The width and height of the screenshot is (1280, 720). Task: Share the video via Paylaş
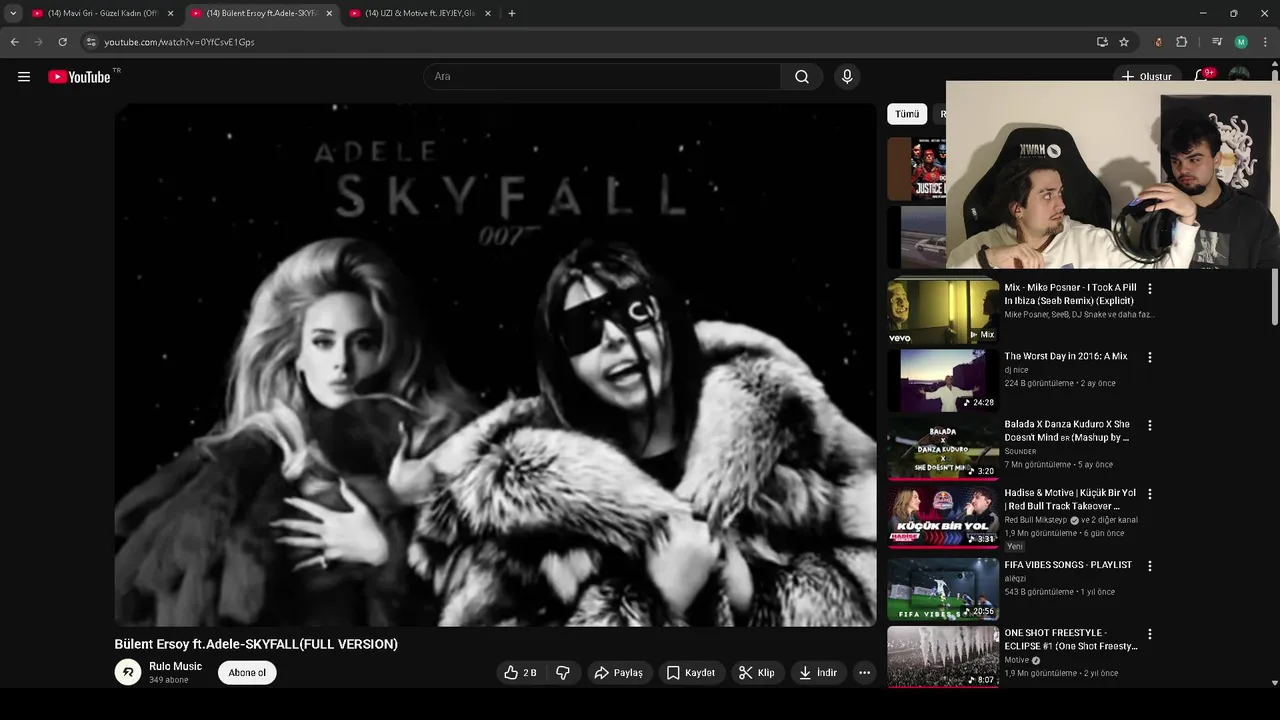tap(618, 673)
